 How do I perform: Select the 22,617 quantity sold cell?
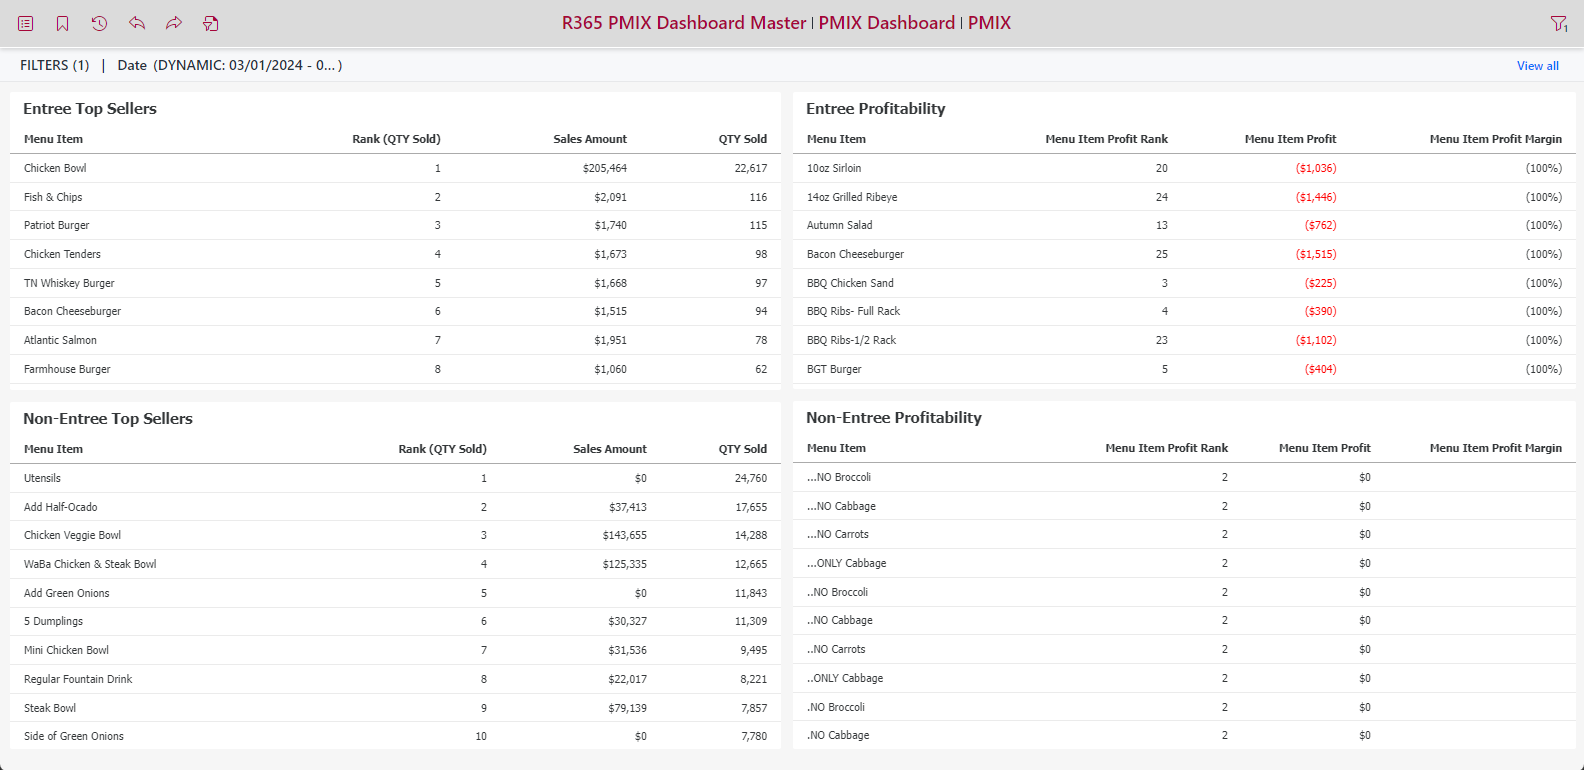[x=751, y=168]
